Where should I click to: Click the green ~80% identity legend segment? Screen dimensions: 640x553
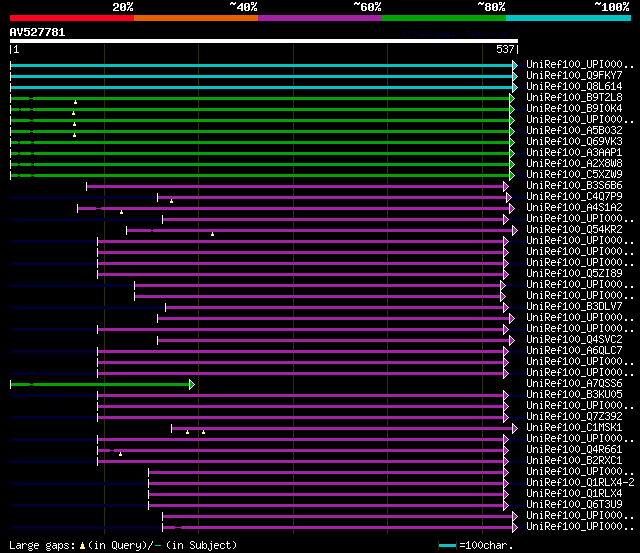444,18
